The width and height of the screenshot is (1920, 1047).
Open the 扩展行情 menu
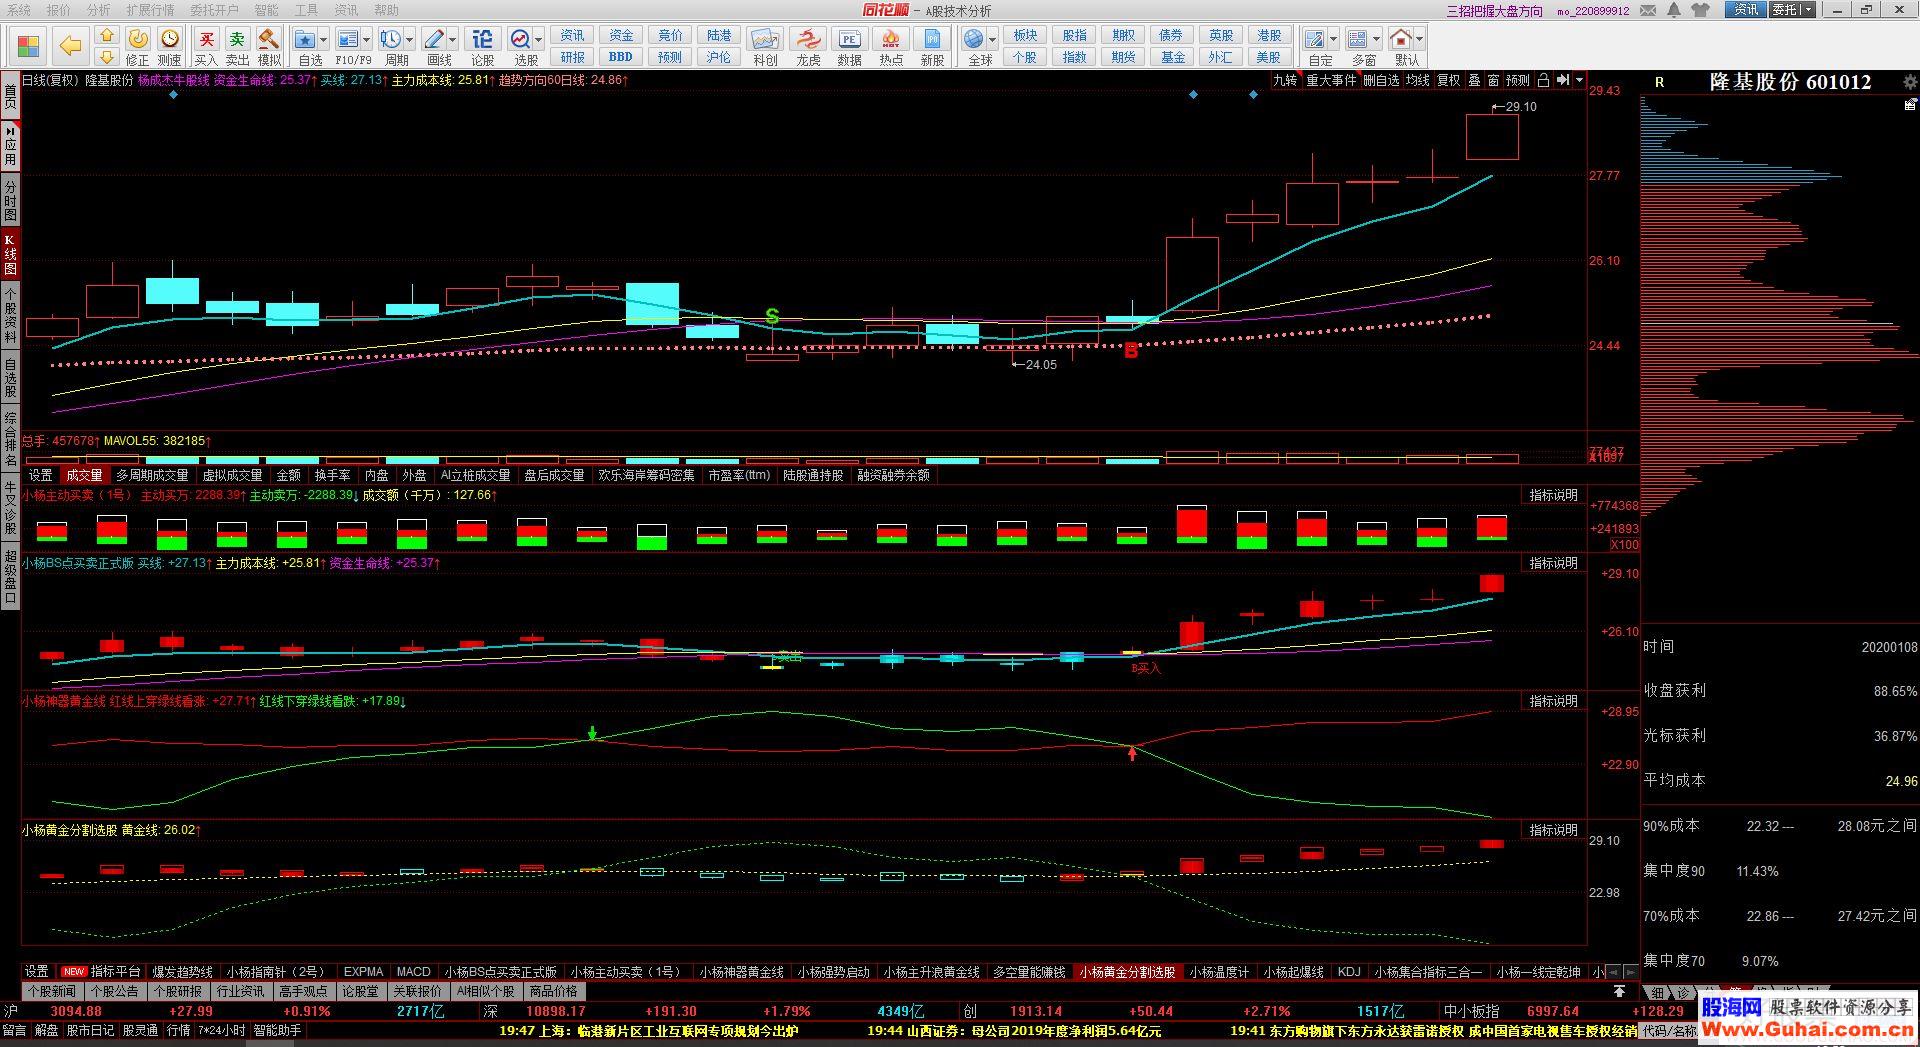[x=150, y=10]
